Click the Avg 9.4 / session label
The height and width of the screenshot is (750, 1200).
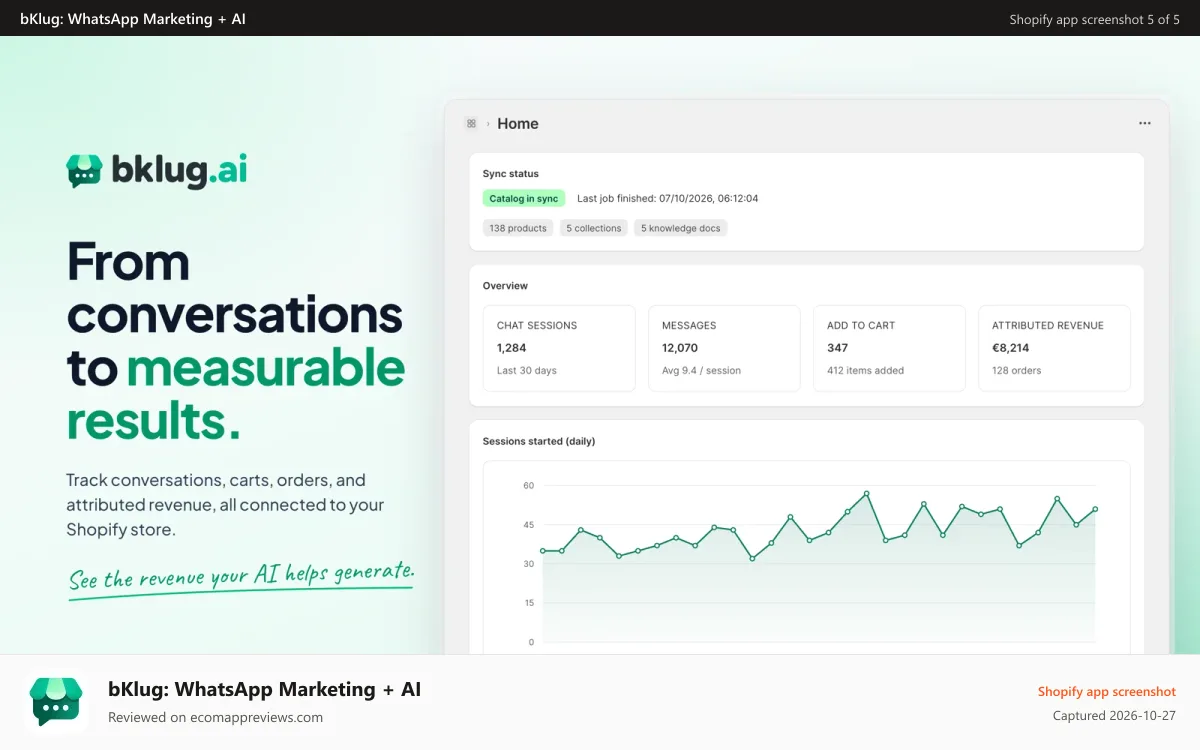pos(702,370)
